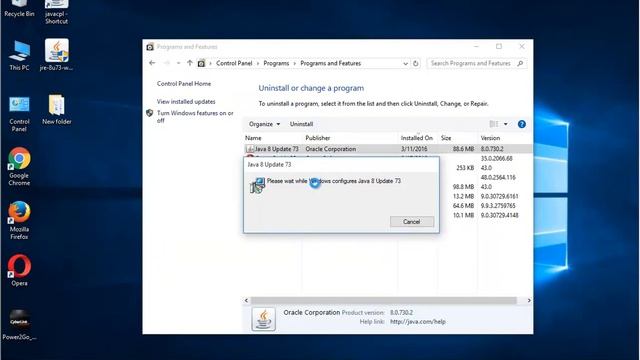Open the Control Panel desktop icon

pos(19,114)
